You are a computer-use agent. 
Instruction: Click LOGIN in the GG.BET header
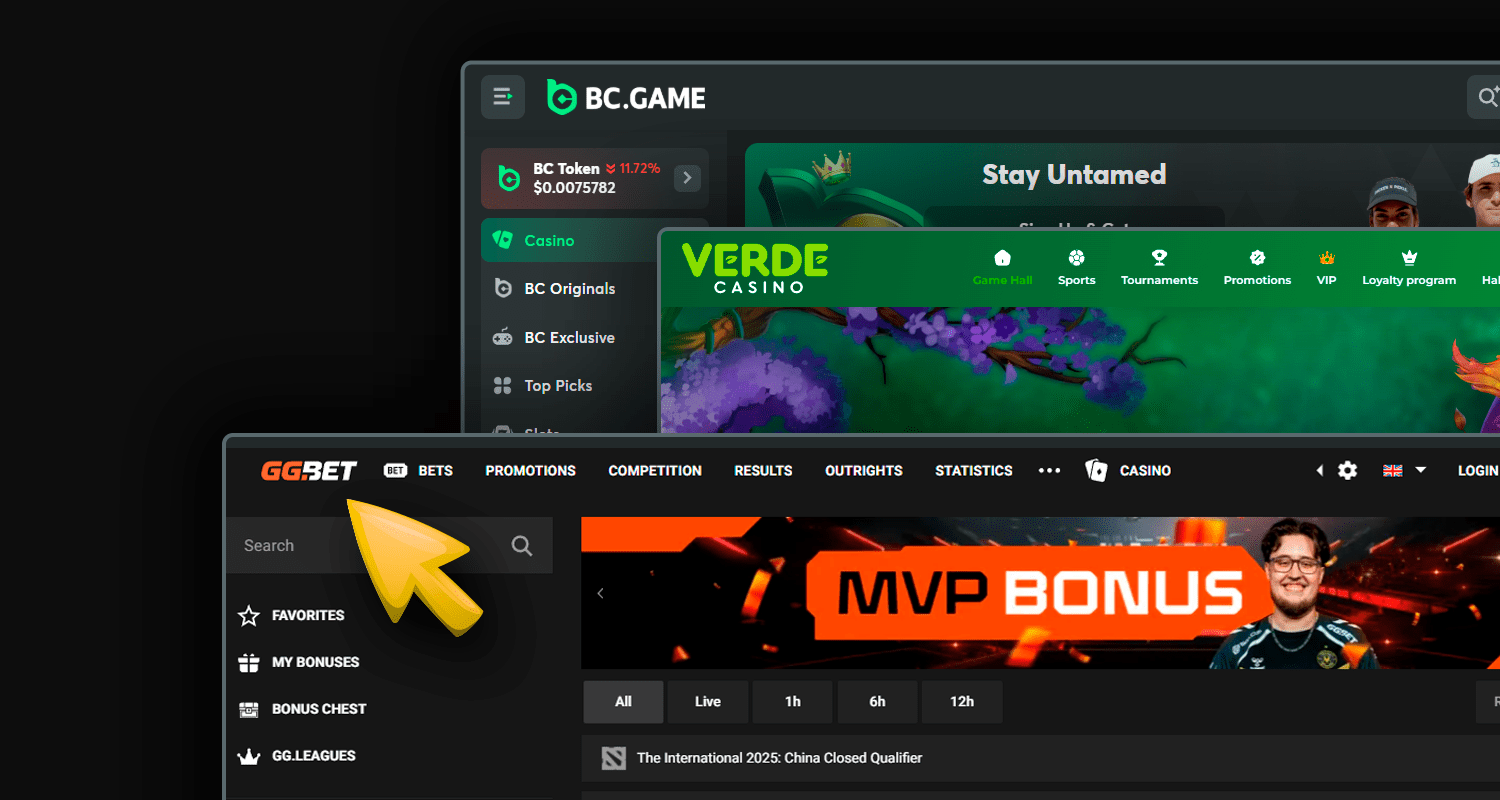point(1478,471)
